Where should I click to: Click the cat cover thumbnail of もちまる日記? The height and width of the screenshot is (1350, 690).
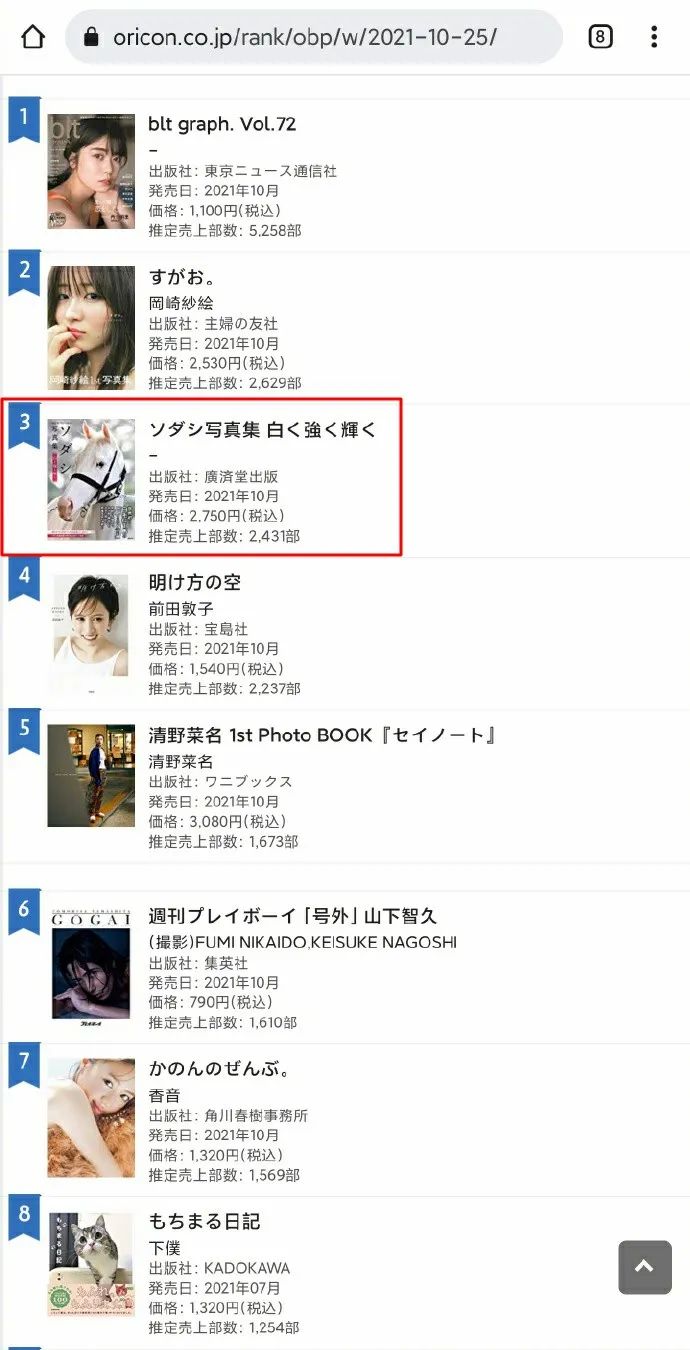[x=91, y=1264]
